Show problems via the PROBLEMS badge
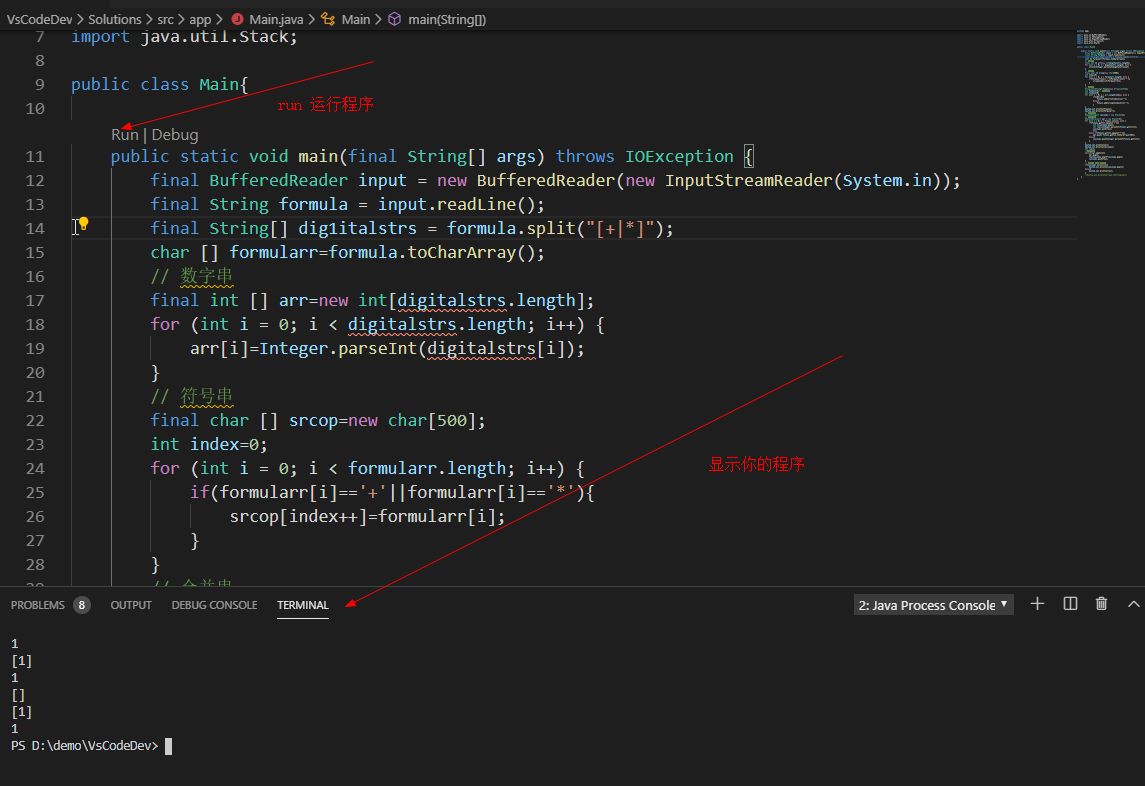The height and width of the screenshot is (786, 1145). (82, 605)
